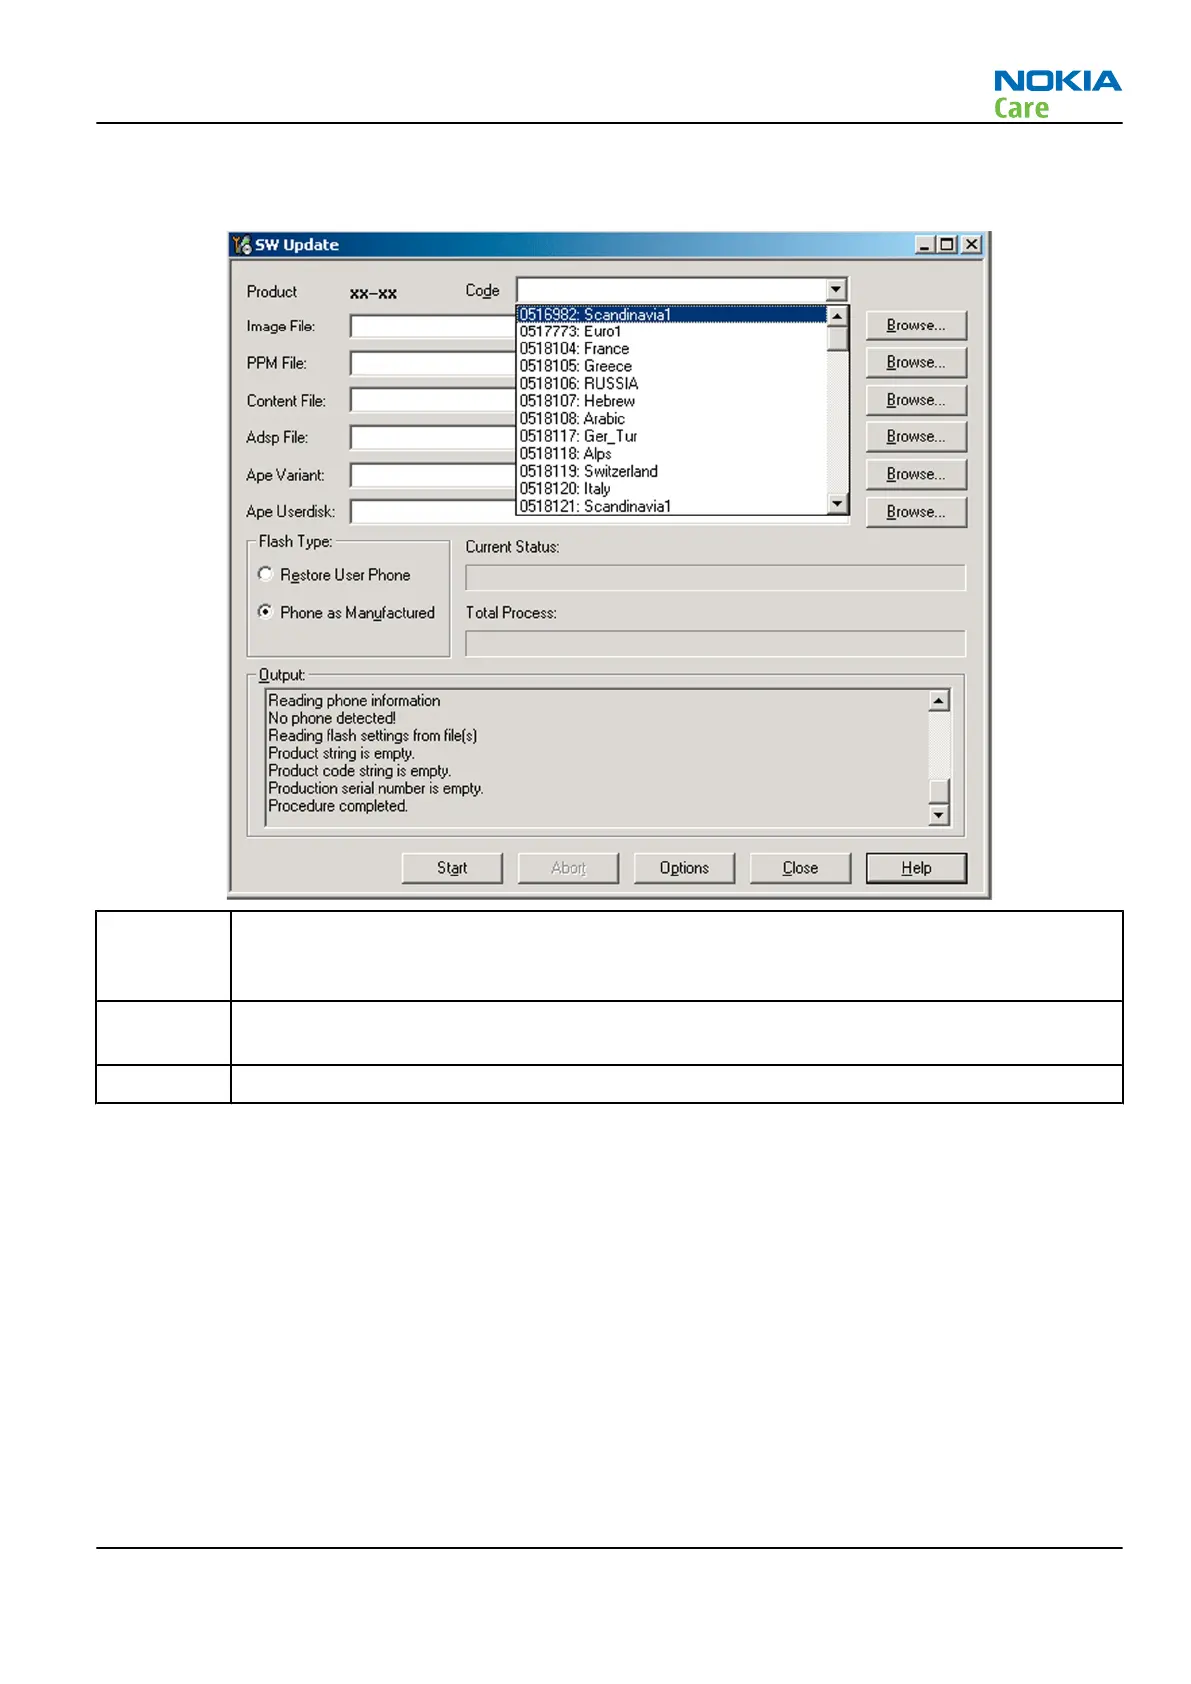This screenshot has width=1191, height=1684.
Task: Select Phone as Manufactured radio button
Action: [265, 611]
